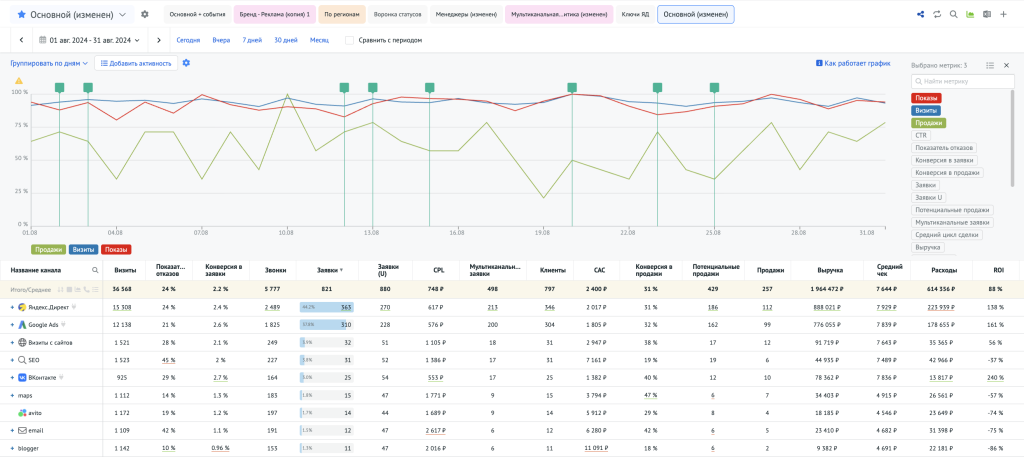Toggle the CTR metric in the metrics list
Viewport: 1024px width, 457px height.
click(920, 135)
